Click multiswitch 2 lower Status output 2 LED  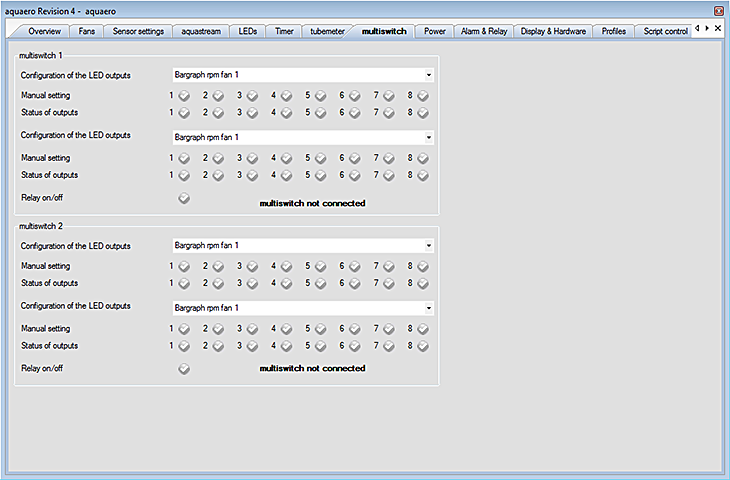[x=218, y=346]
